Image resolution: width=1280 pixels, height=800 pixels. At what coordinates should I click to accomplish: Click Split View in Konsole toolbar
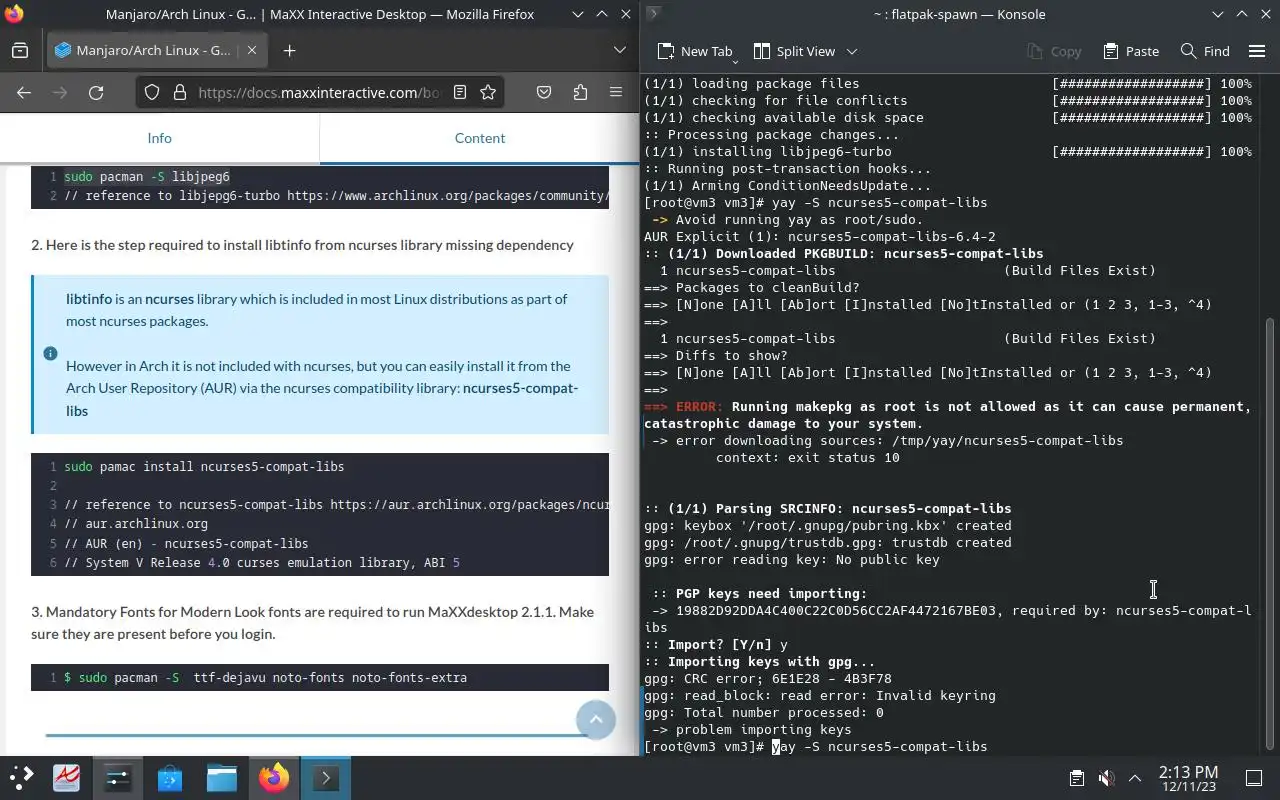(794, 51)
